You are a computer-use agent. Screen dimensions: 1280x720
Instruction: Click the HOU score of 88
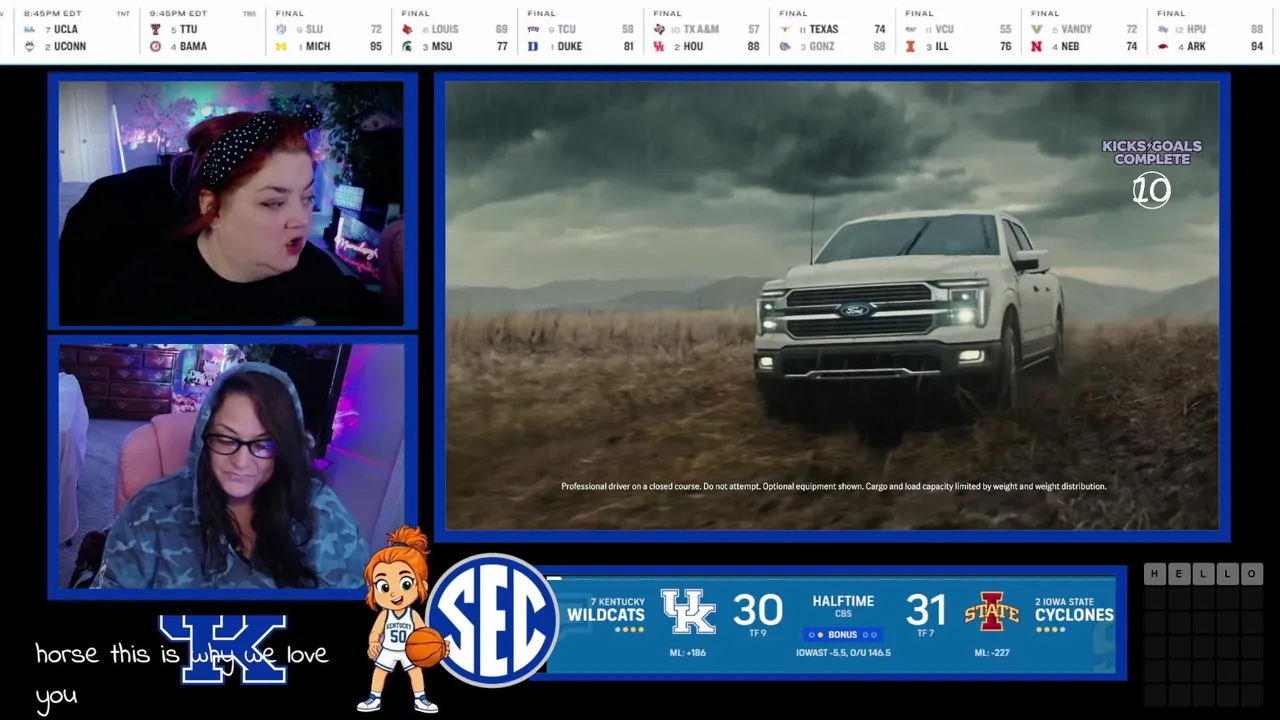(x=753, y=47)
